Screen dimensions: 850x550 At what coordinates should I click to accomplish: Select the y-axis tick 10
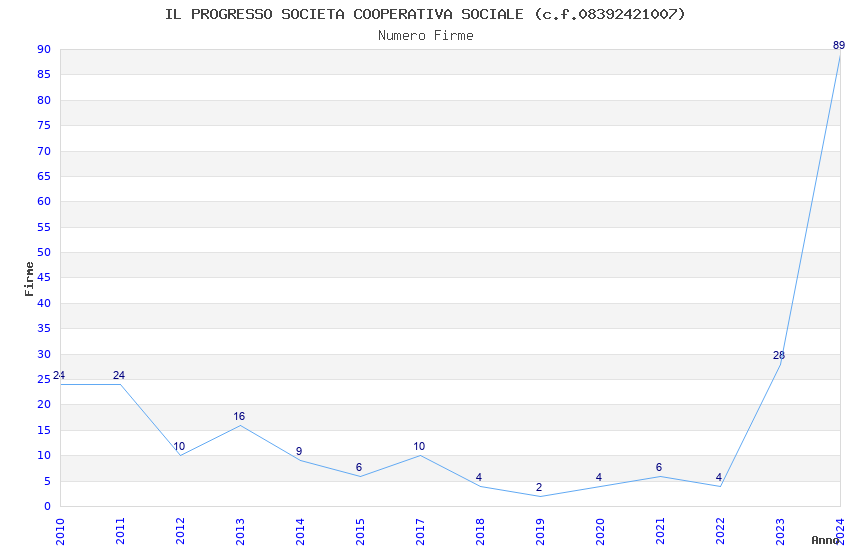click(44, 456)
